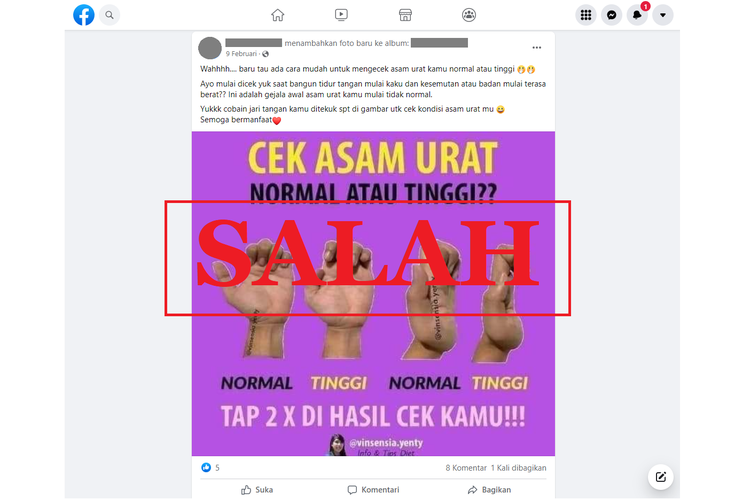
Task: Click the Komentari button
Action: [x=373, y=489]
